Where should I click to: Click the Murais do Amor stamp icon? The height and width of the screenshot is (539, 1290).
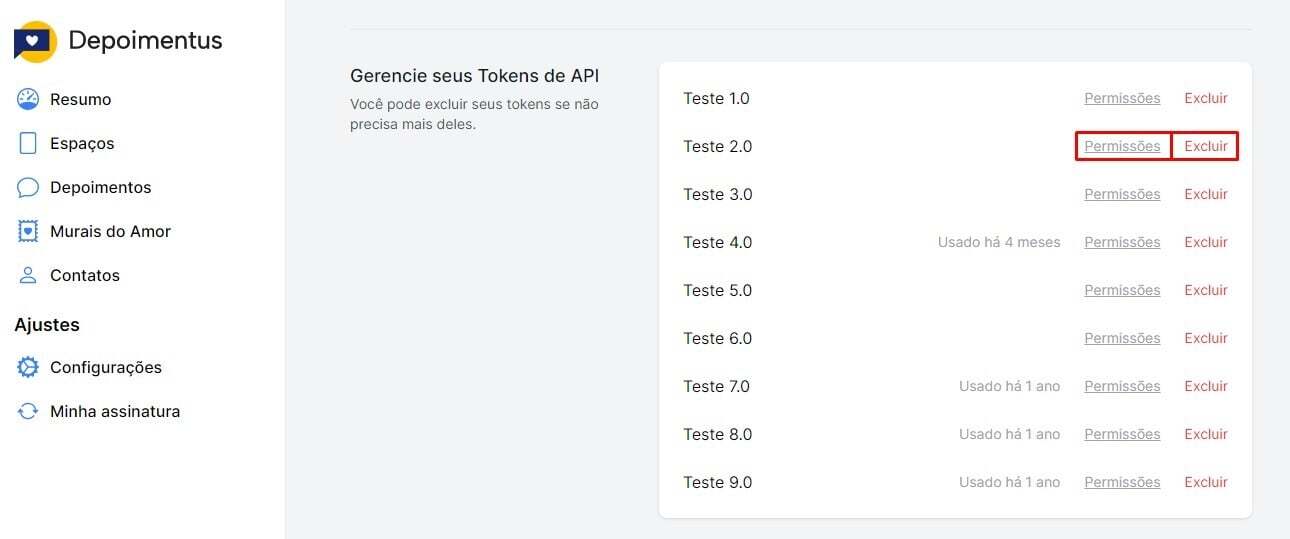pos(28,231)
